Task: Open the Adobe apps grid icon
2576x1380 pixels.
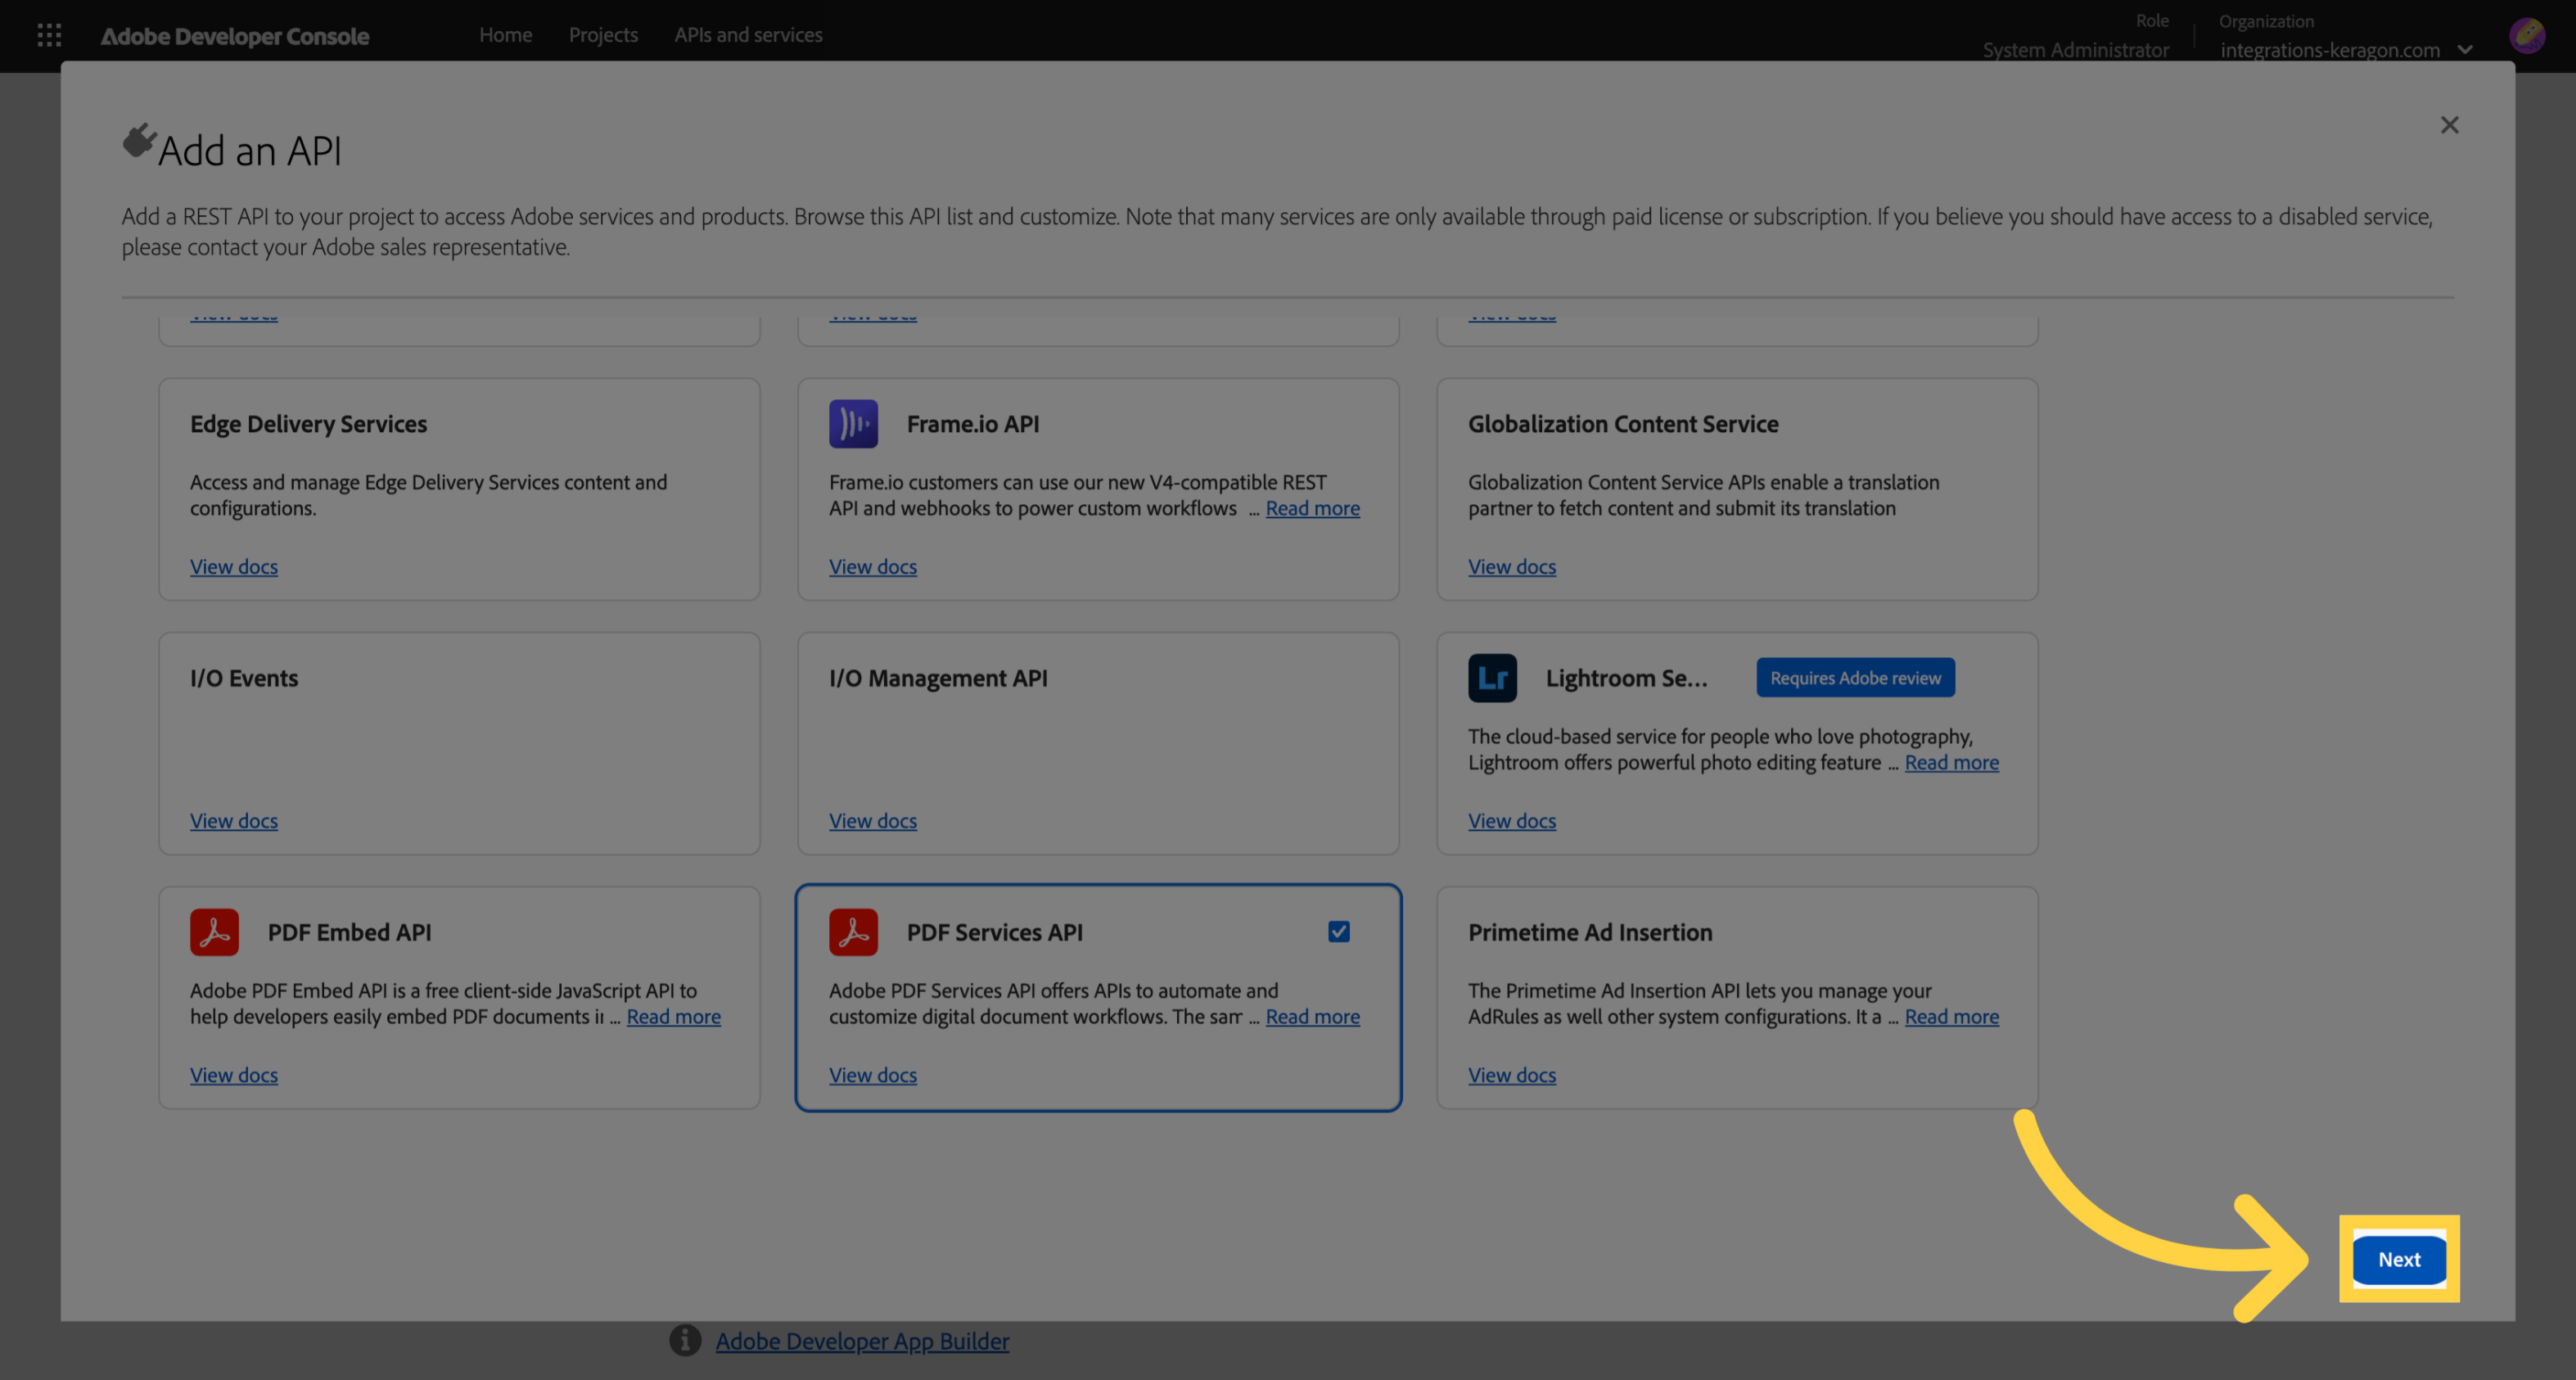Action: pos(49,36)
